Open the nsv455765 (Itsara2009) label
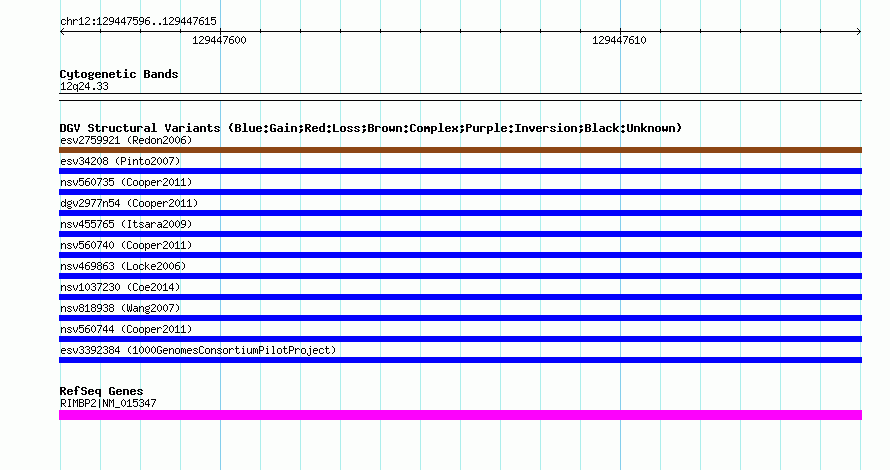 point(126,224)
